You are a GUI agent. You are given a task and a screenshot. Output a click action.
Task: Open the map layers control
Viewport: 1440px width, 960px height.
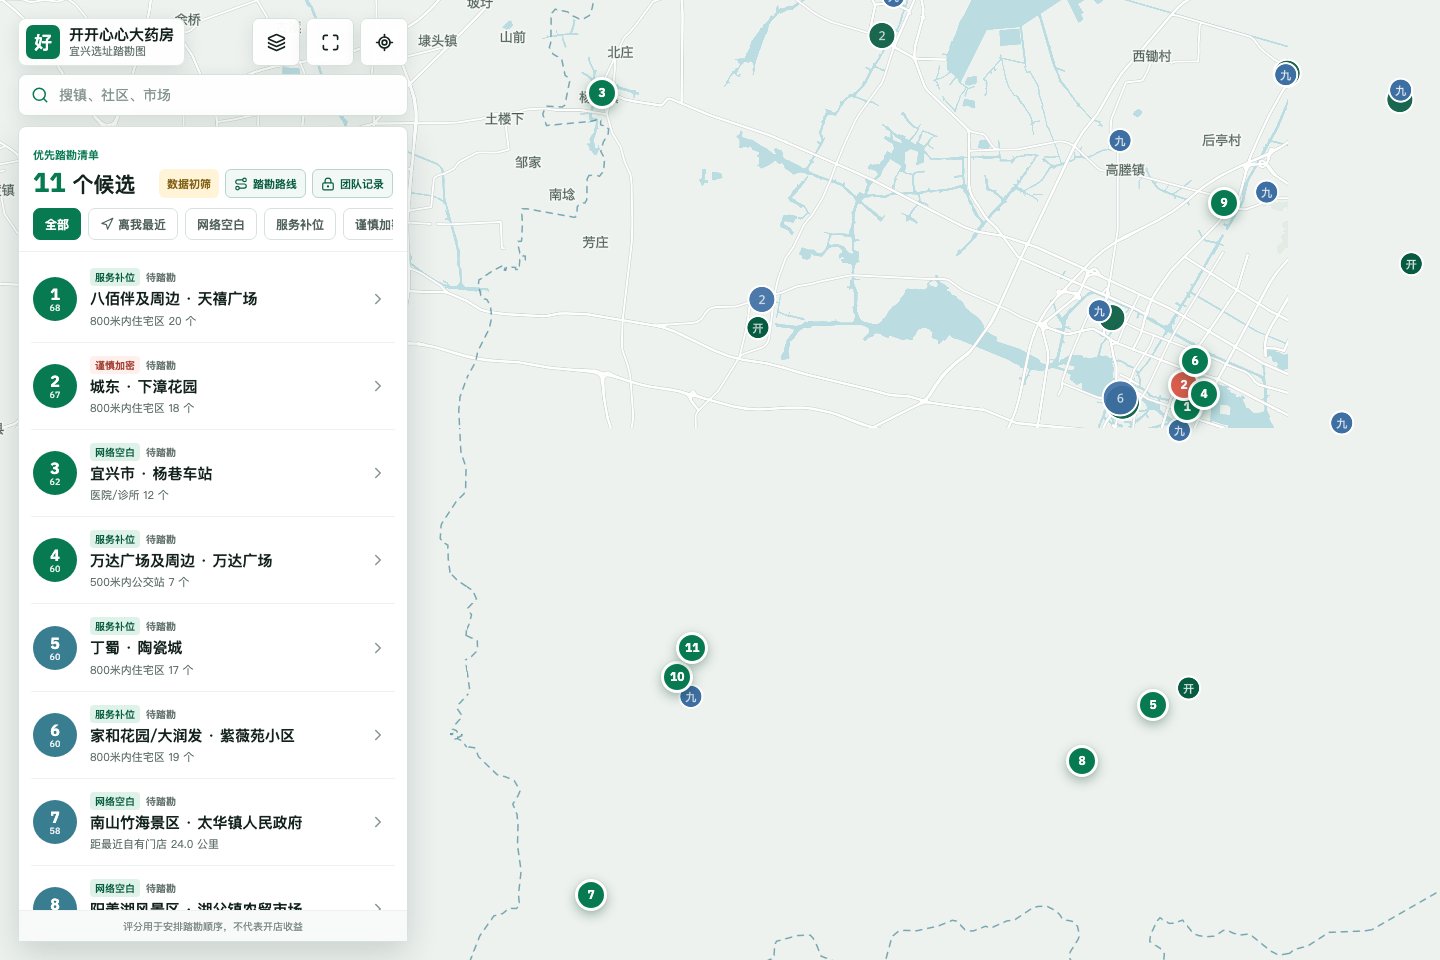pyautogui.click(x=276, y=42)
